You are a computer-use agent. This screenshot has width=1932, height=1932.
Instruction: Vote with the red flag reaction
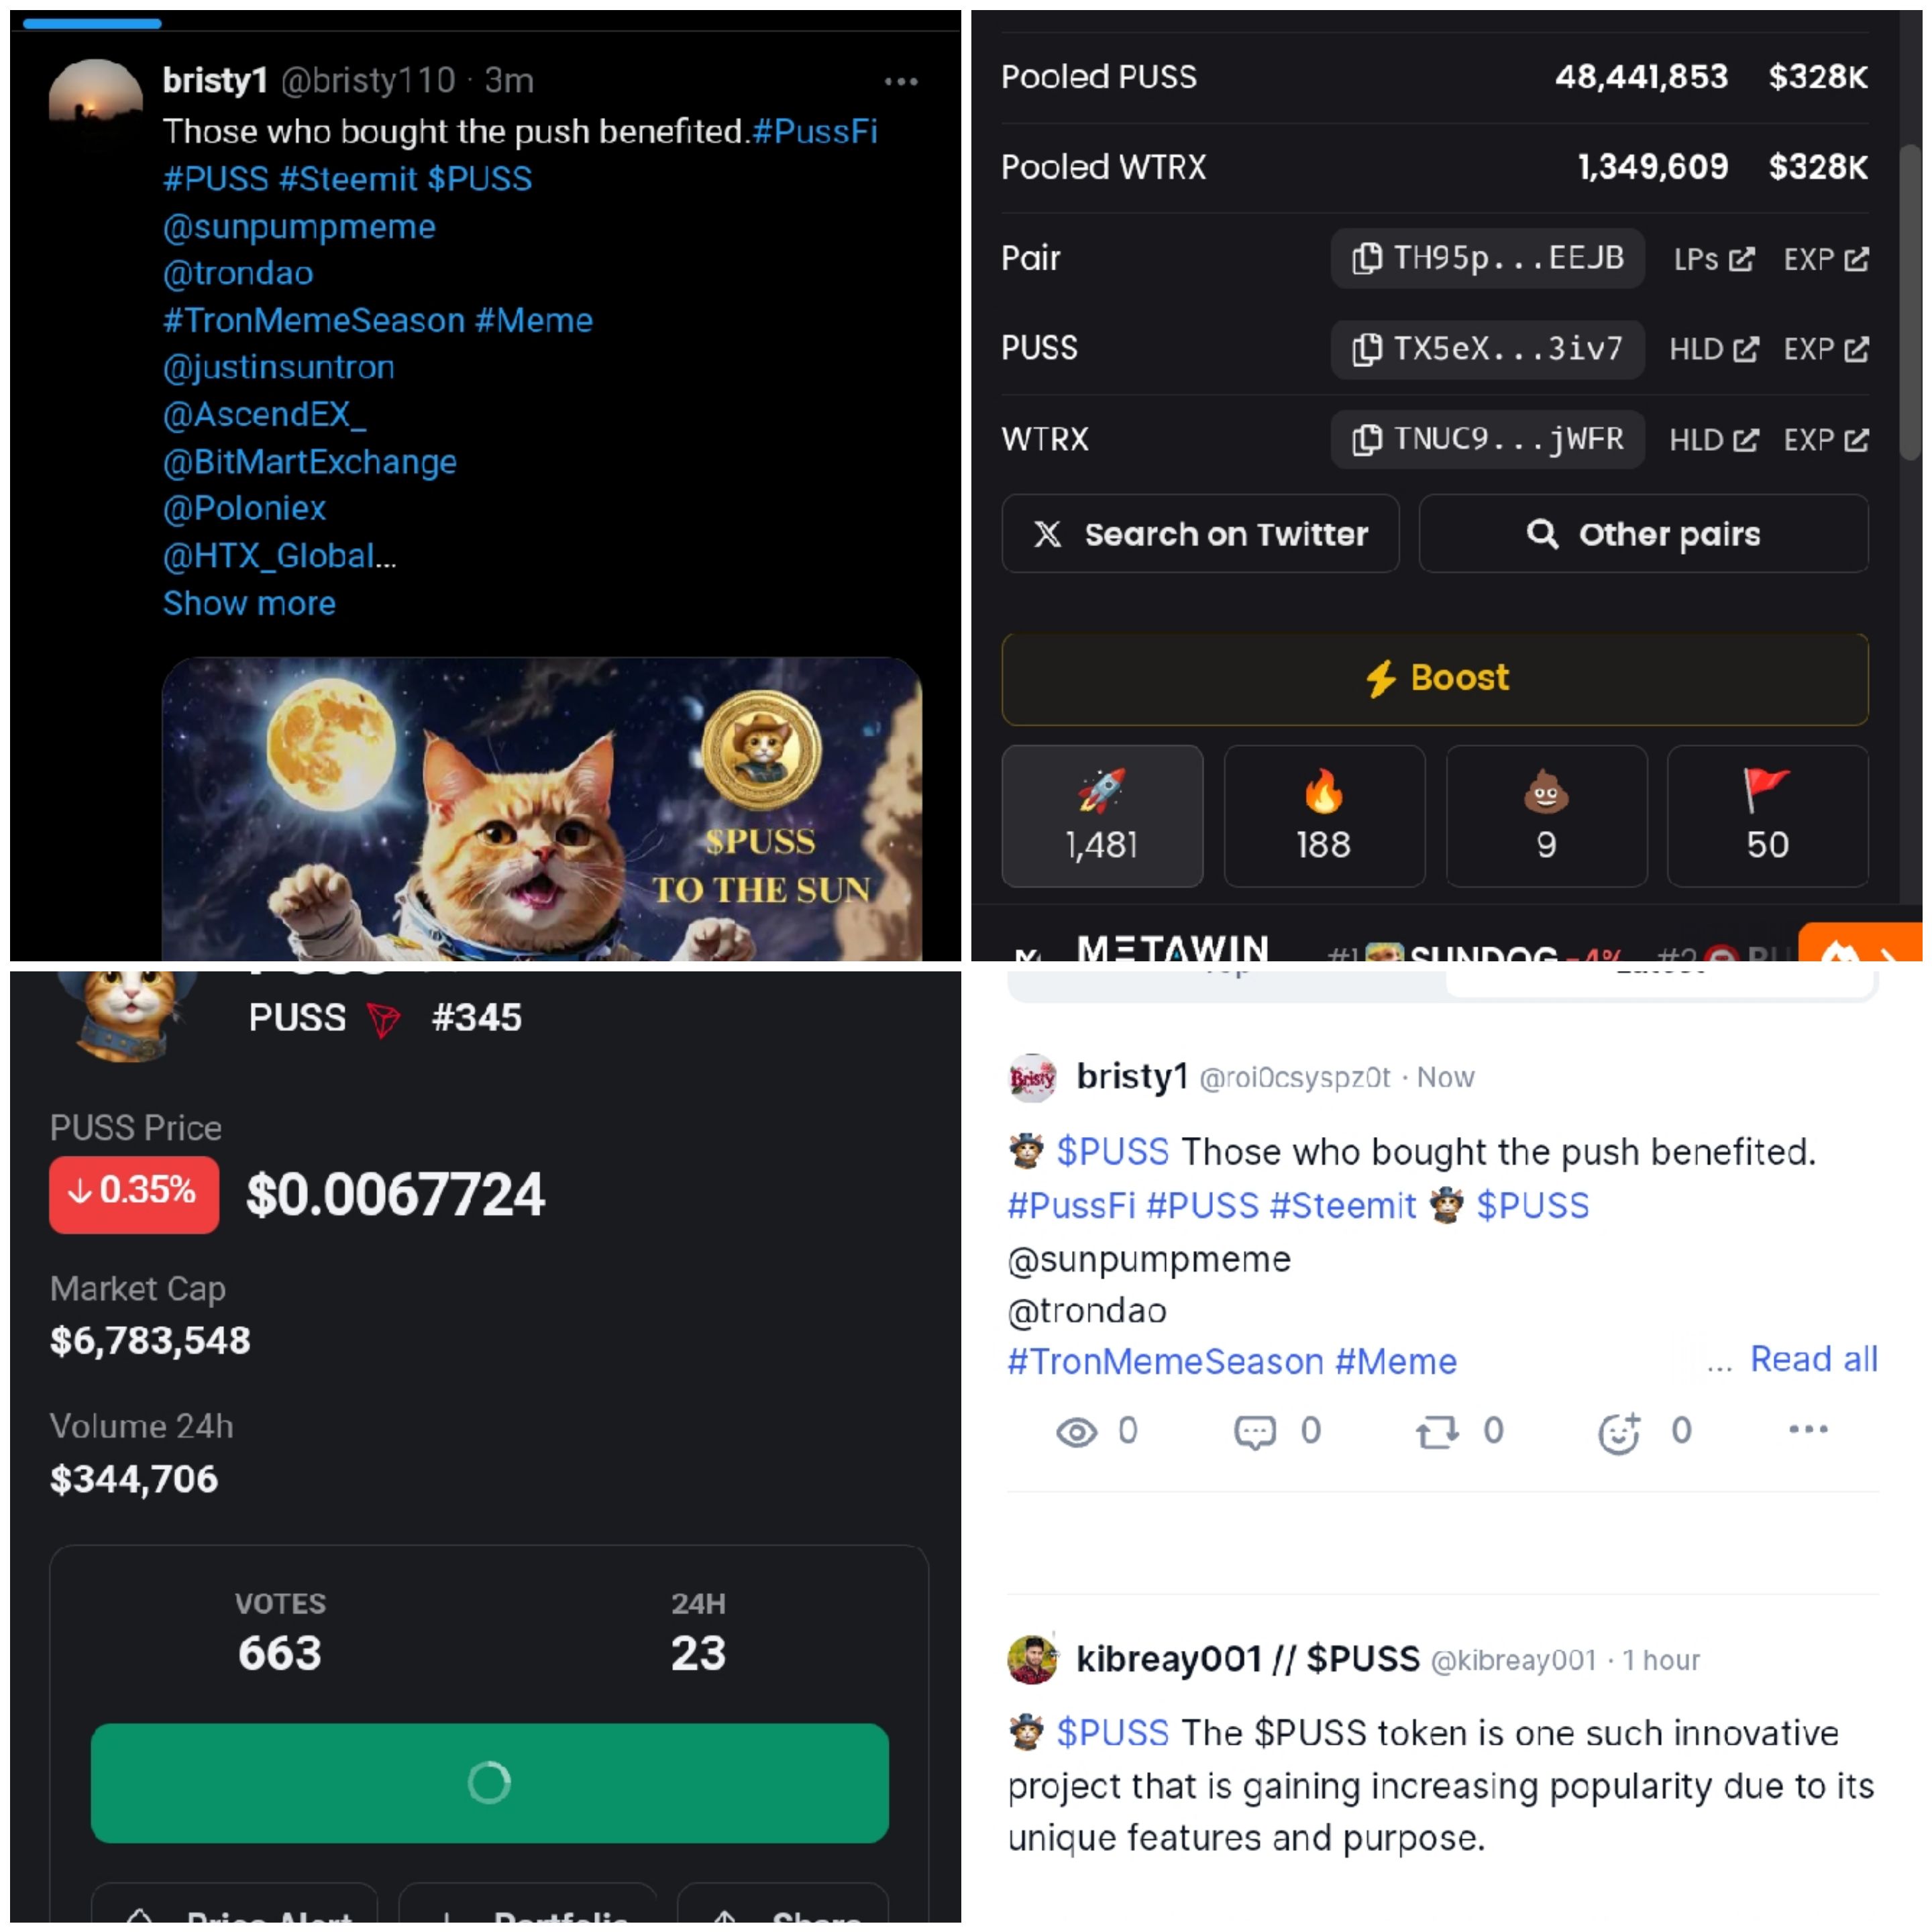point(1767,816)
